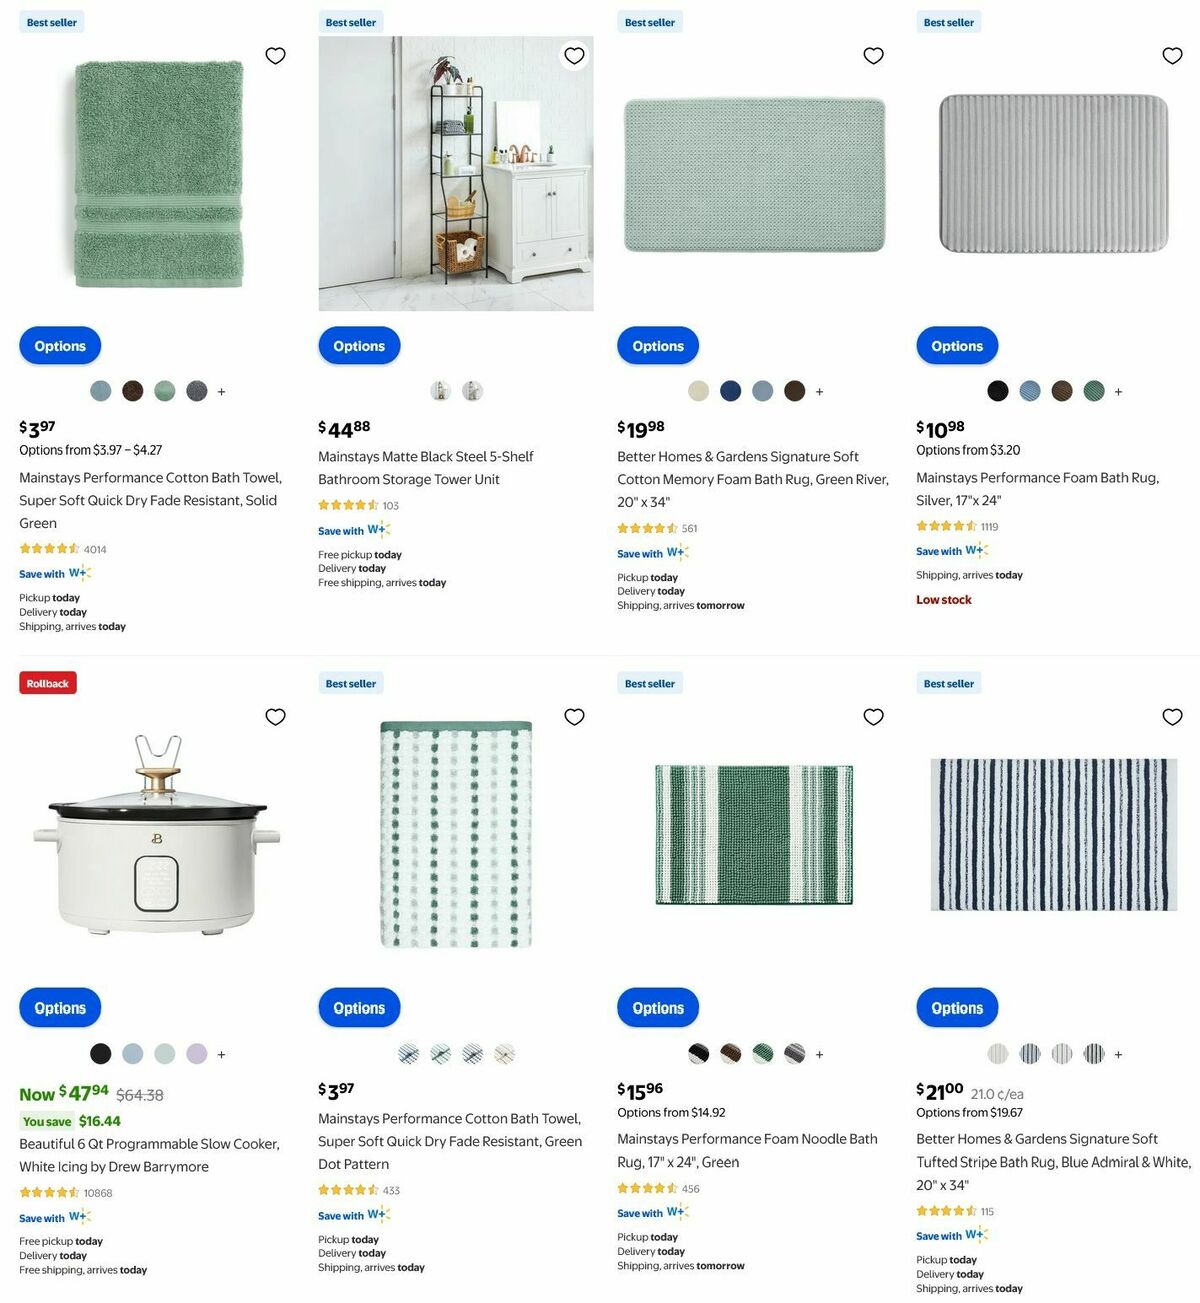Open Options for the Drew Barrymore slow cooker
This screenshot has height=1303, width=1200.
click(59, 1007)
